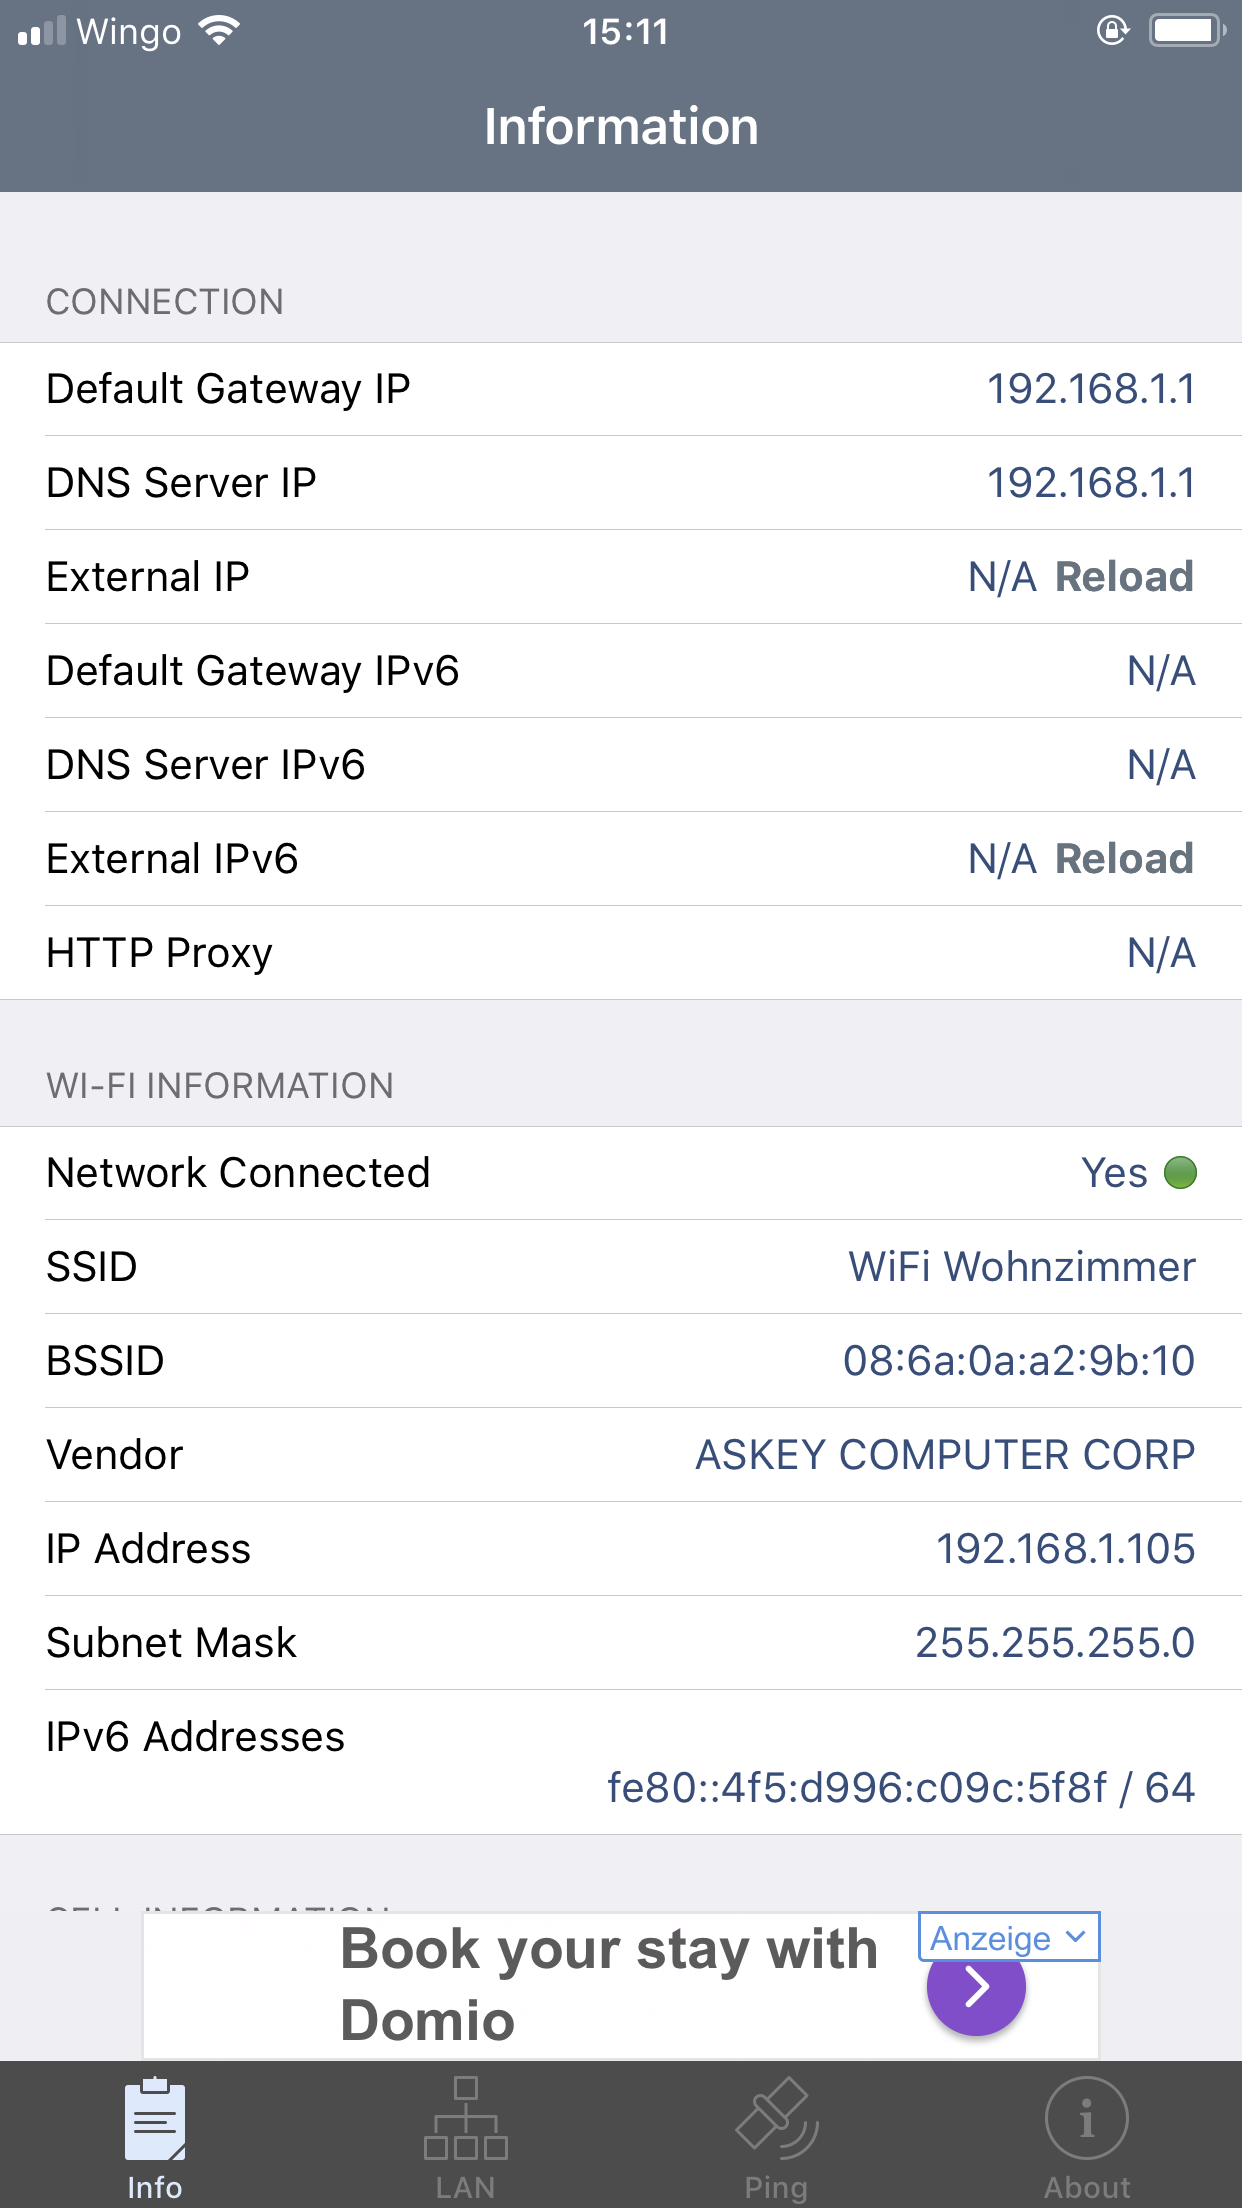
Task: Tap the green network connected indicator
Action: pyautogui.click(x=1180, y=1173)
